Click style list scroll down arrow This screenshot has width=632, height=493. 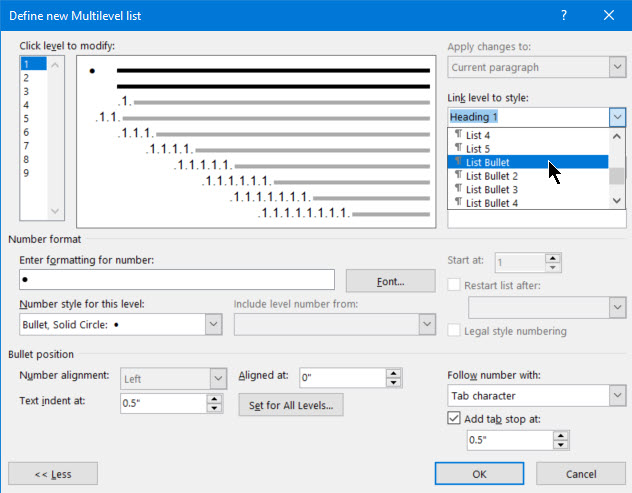[617, 200]
